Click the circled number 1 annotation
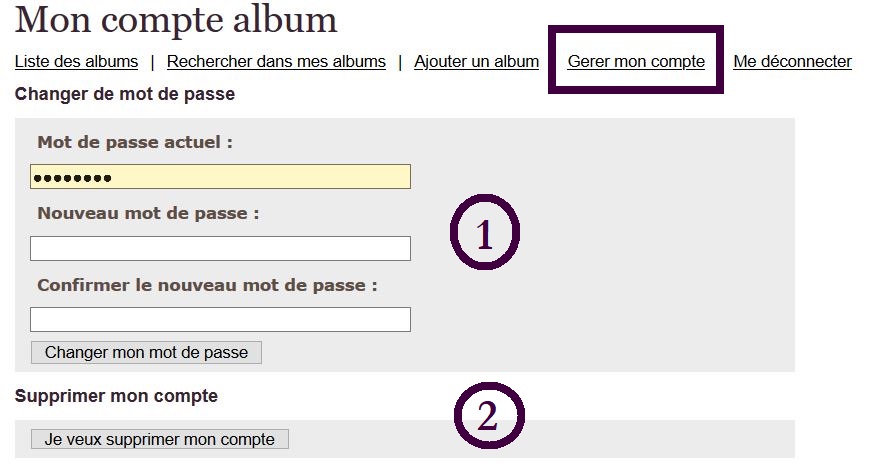 [x=485, y=233]
